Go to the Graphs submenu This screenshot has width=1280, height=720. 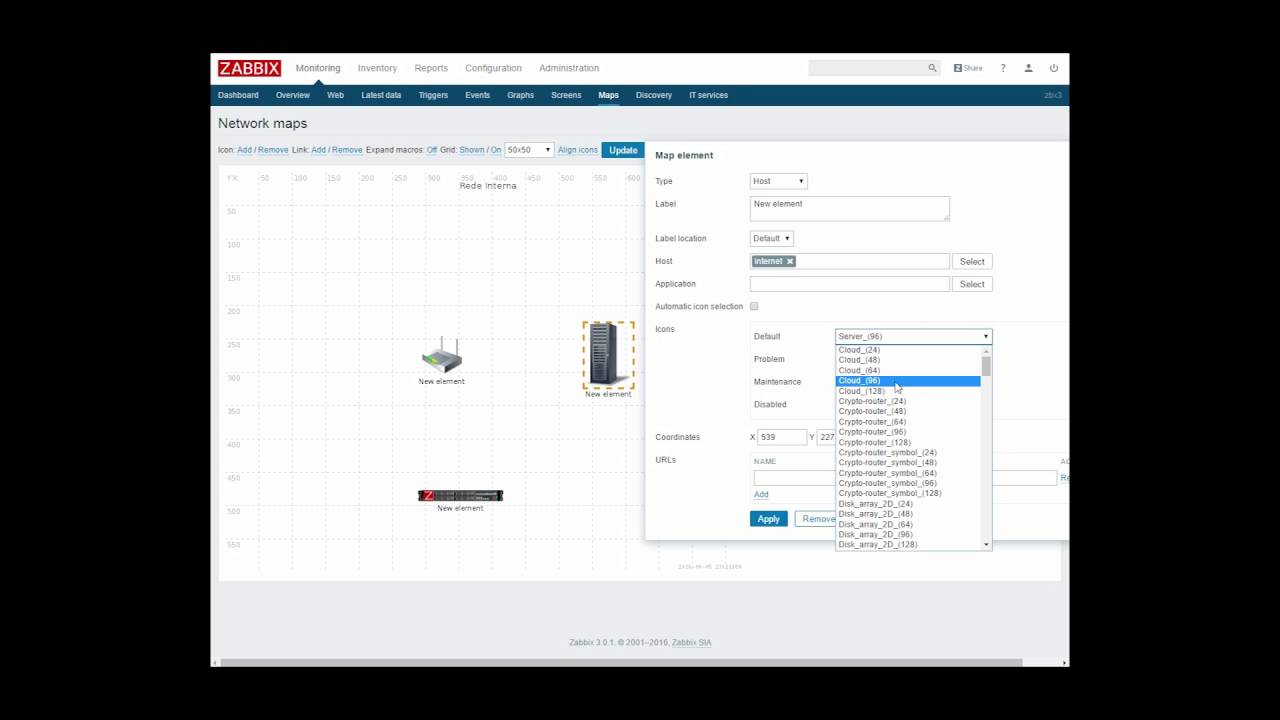point(520,95)
